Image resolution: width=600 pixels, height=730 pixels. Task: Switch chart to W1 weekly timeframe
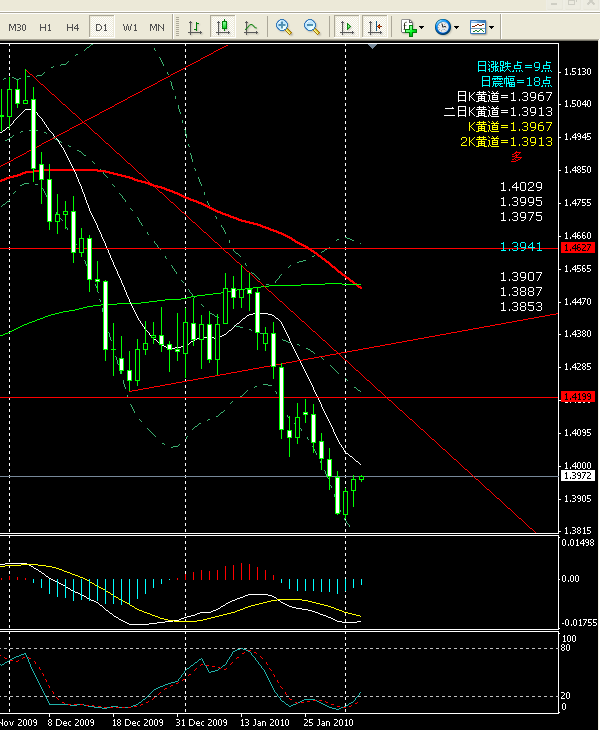tap(130, 27)
